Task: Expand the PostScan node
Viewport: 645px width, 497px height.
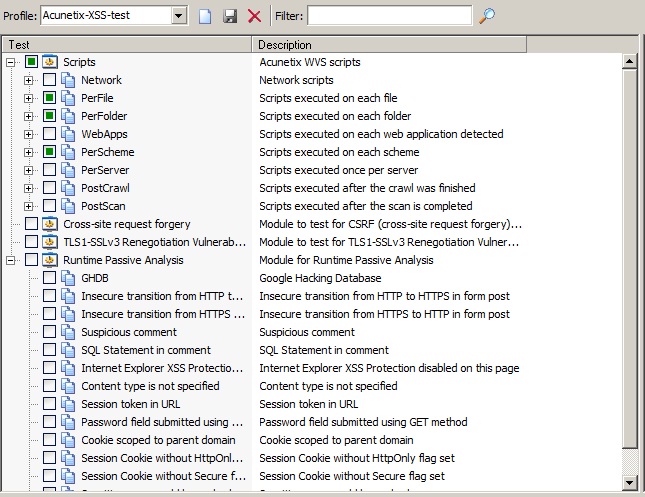Action: coord(28,207)
